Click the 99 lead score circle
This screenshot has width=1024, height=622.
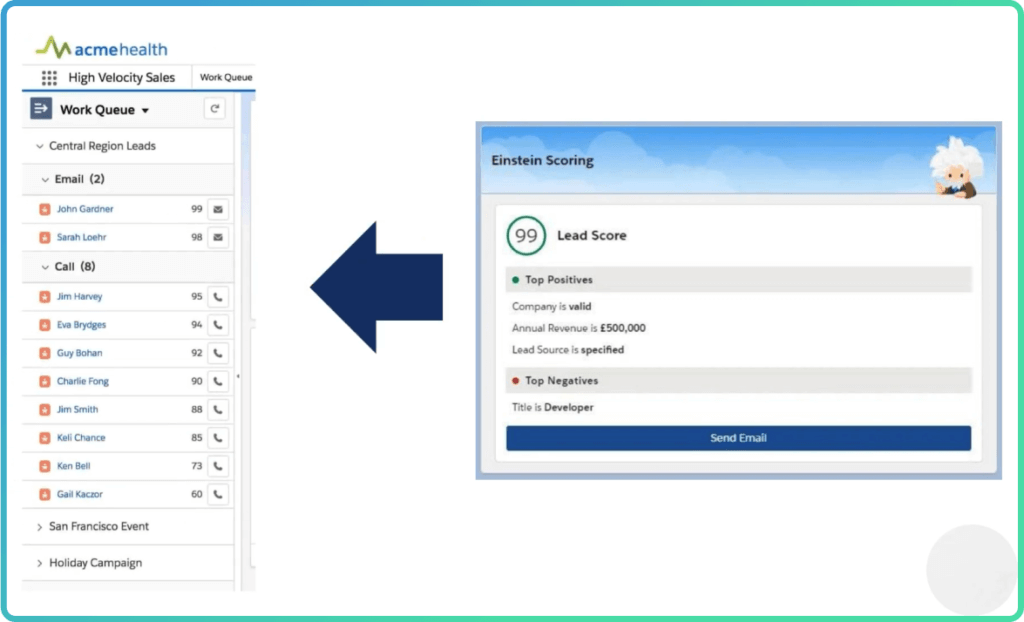(x=526, y=235)
